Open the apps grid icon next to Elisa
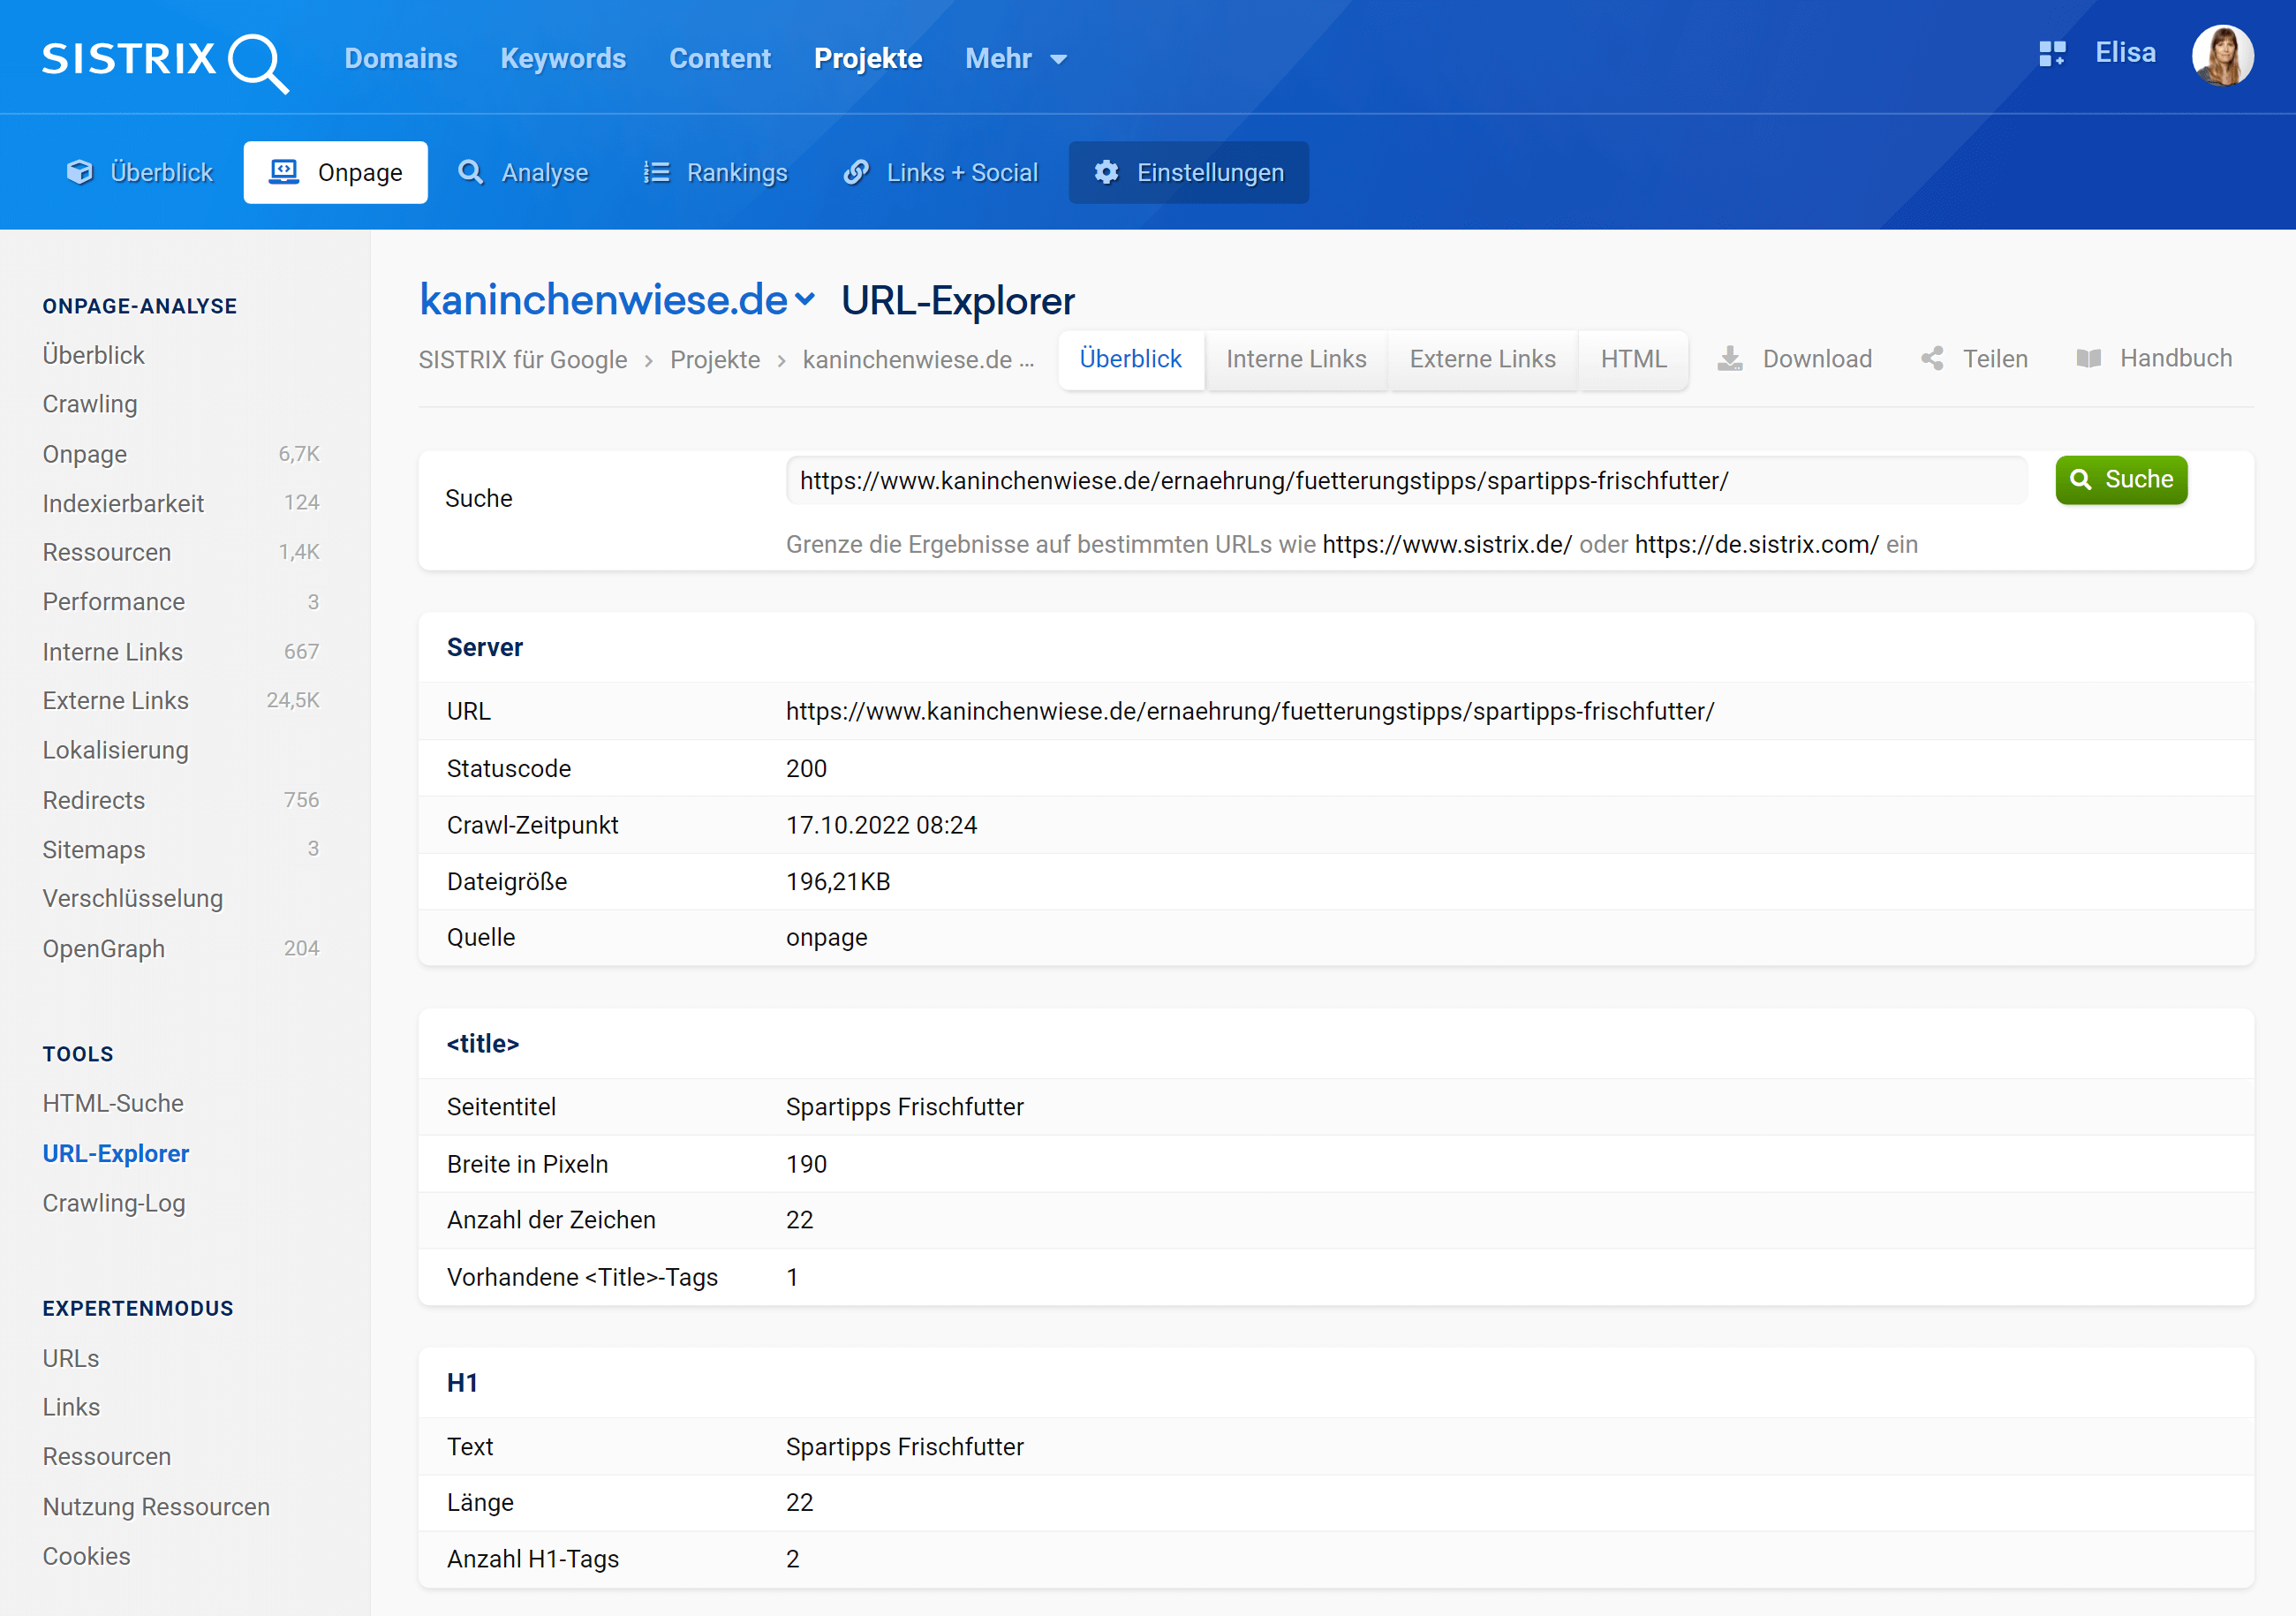The height and width of the screenshot is (1616, 2296). [2052, 54]
